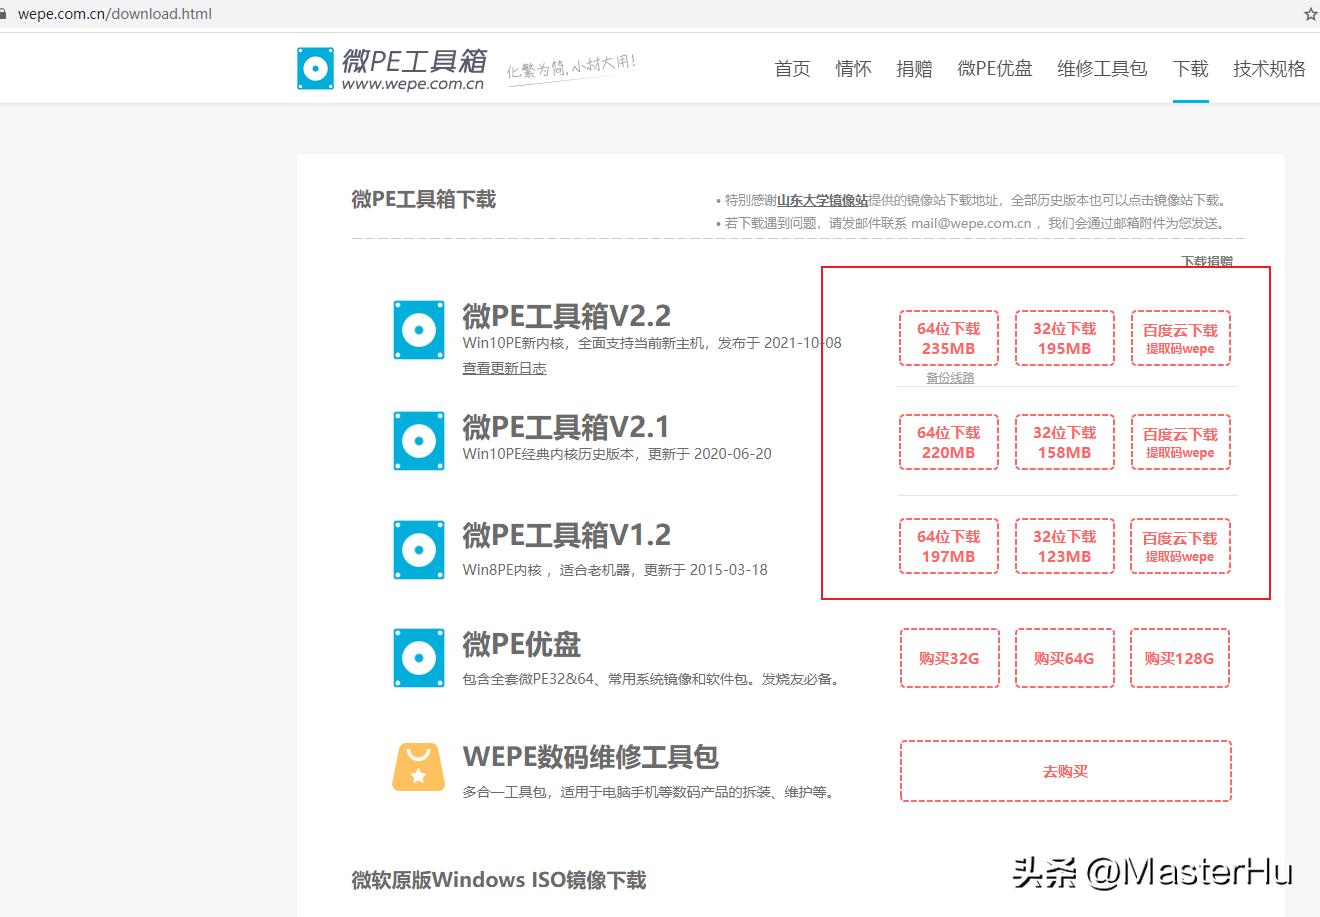Click the 去购买 button for the repair toolkit
The image size is (1320, 917).
click(x=1064, y=770)
